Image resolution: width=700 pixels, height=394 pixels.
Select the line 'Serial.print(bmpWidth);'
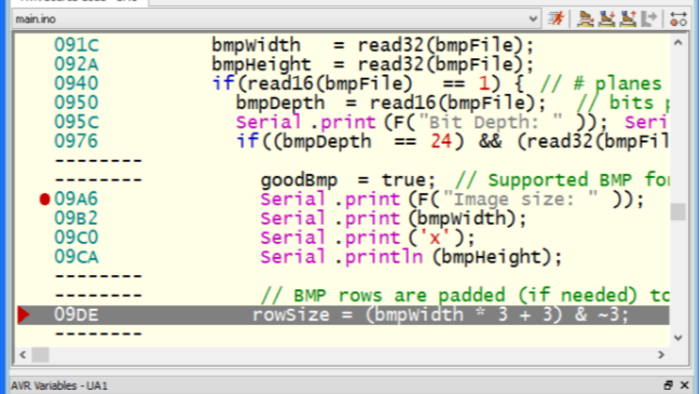[x=394, y=218]
